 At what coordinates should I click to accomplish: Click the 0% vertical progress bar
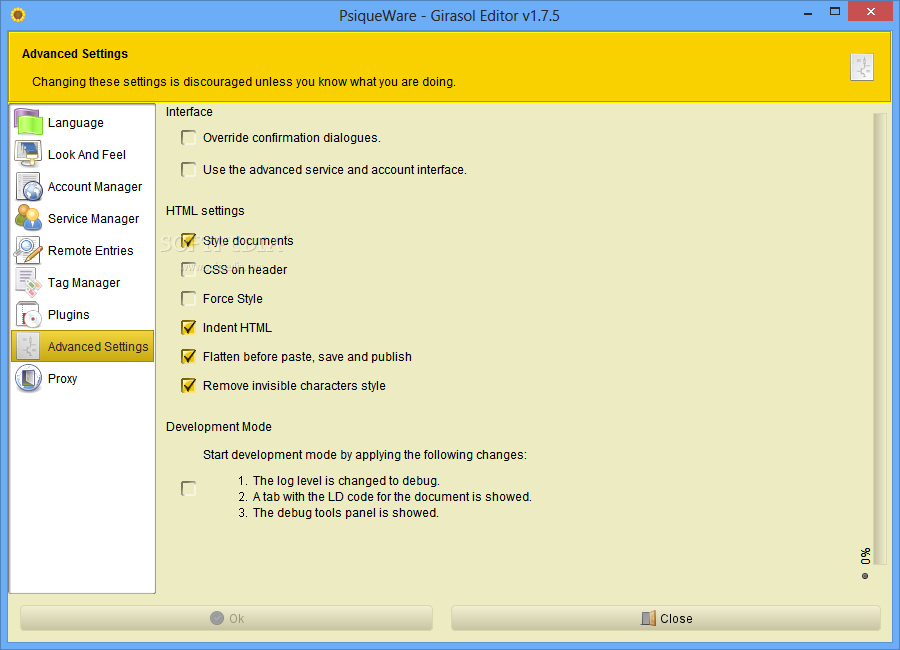[x=879, y=339]
